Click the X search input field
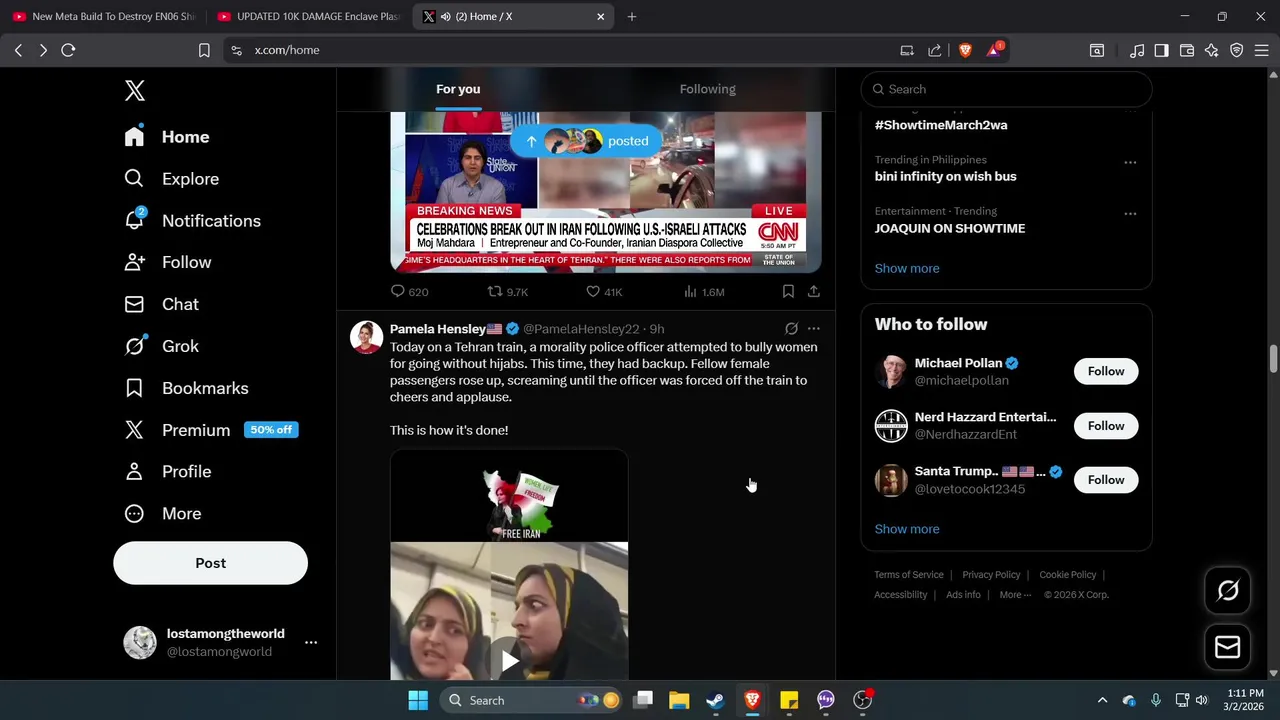 [x=1006, y=89]
